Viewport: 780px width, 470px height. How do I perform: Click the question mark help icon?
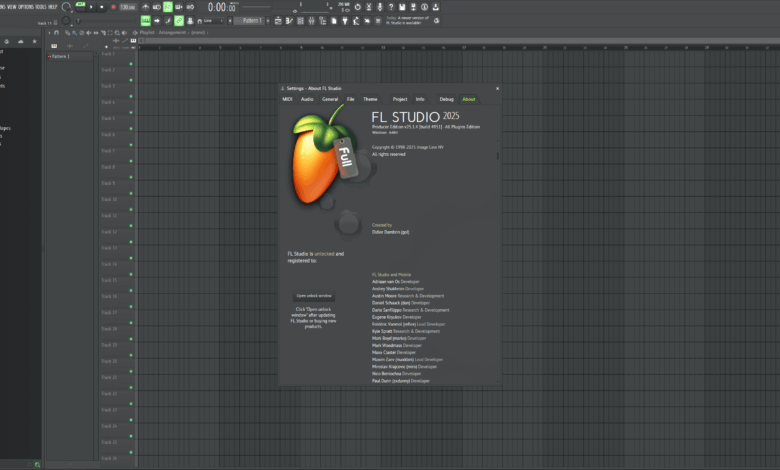[391, 7]
